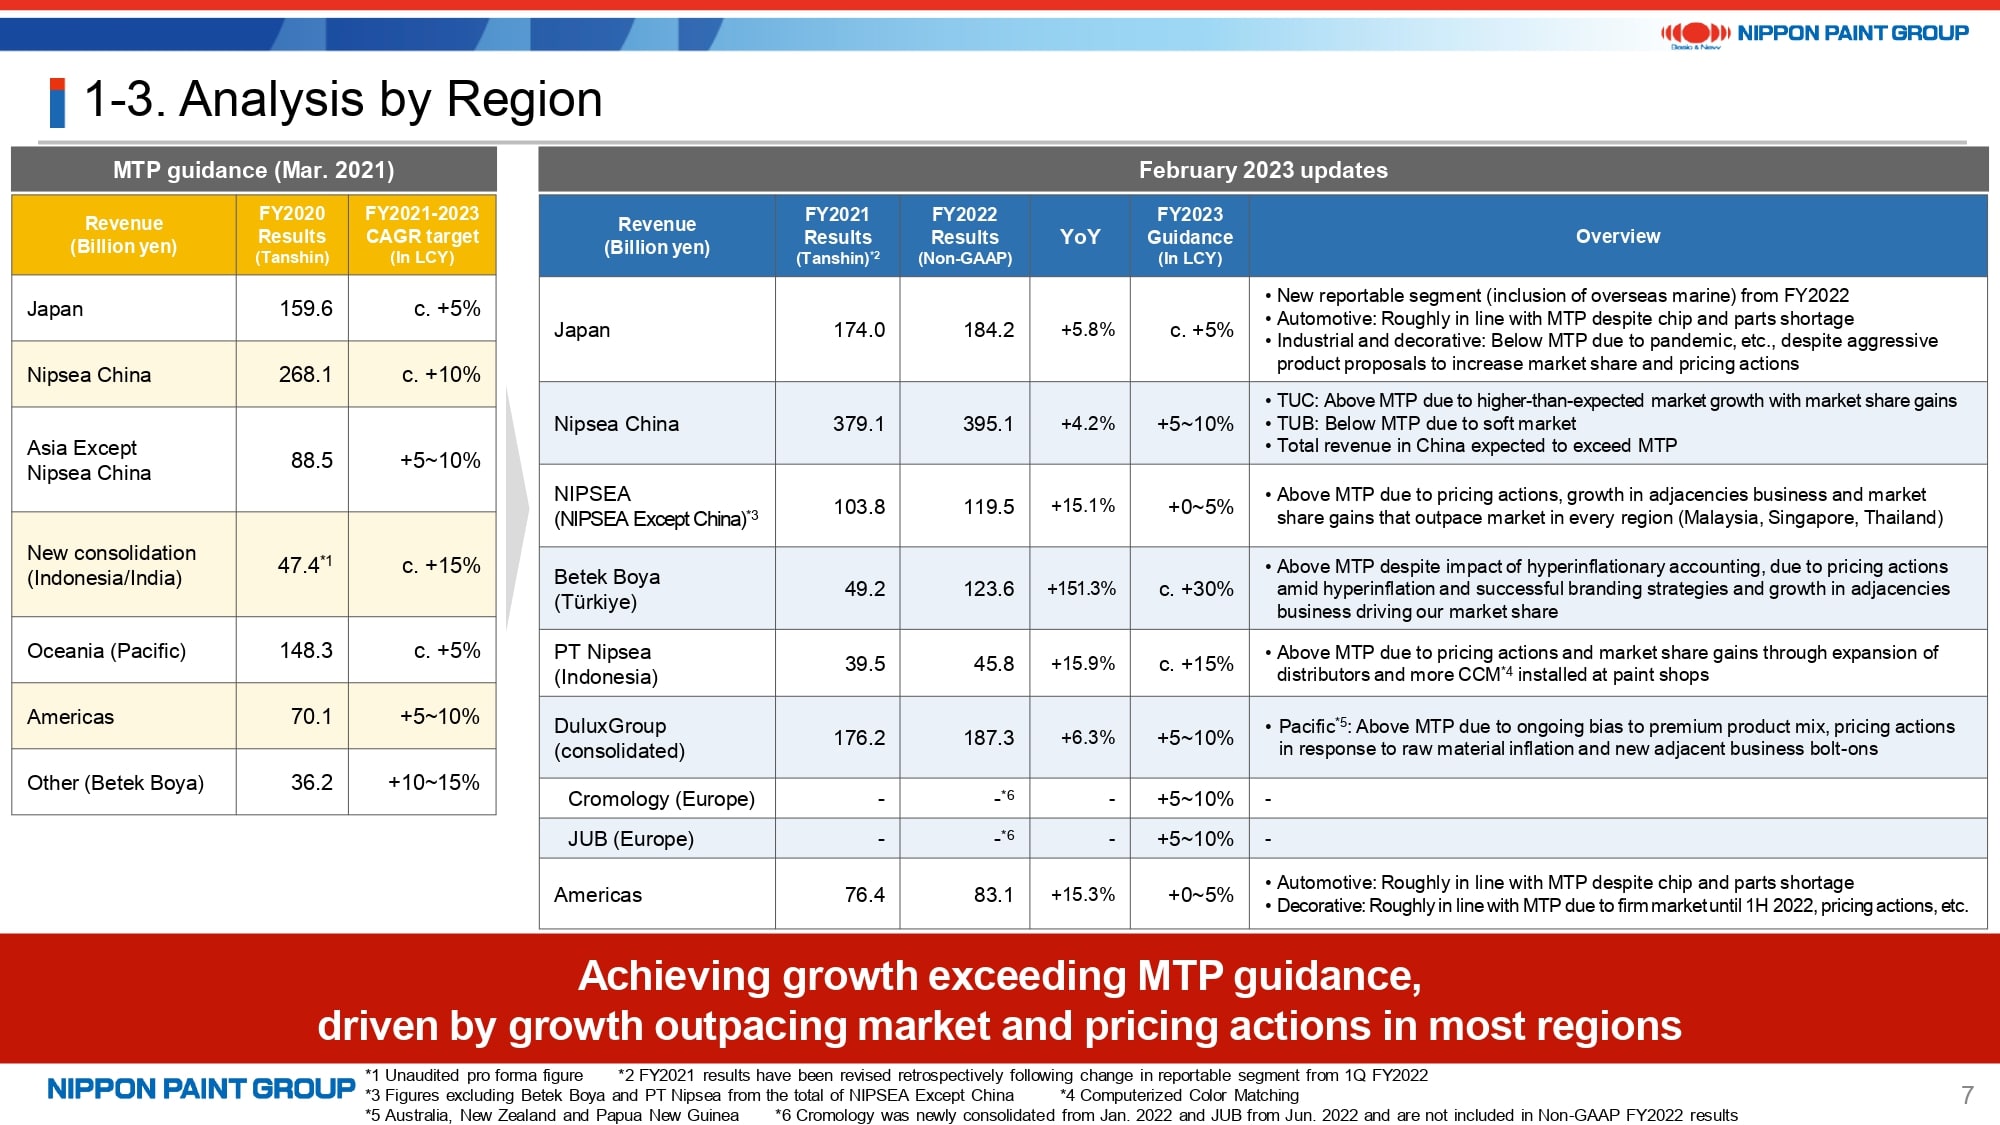
Task: Click Americas FY2021 value 76.4
Action: tap(865, 894)
